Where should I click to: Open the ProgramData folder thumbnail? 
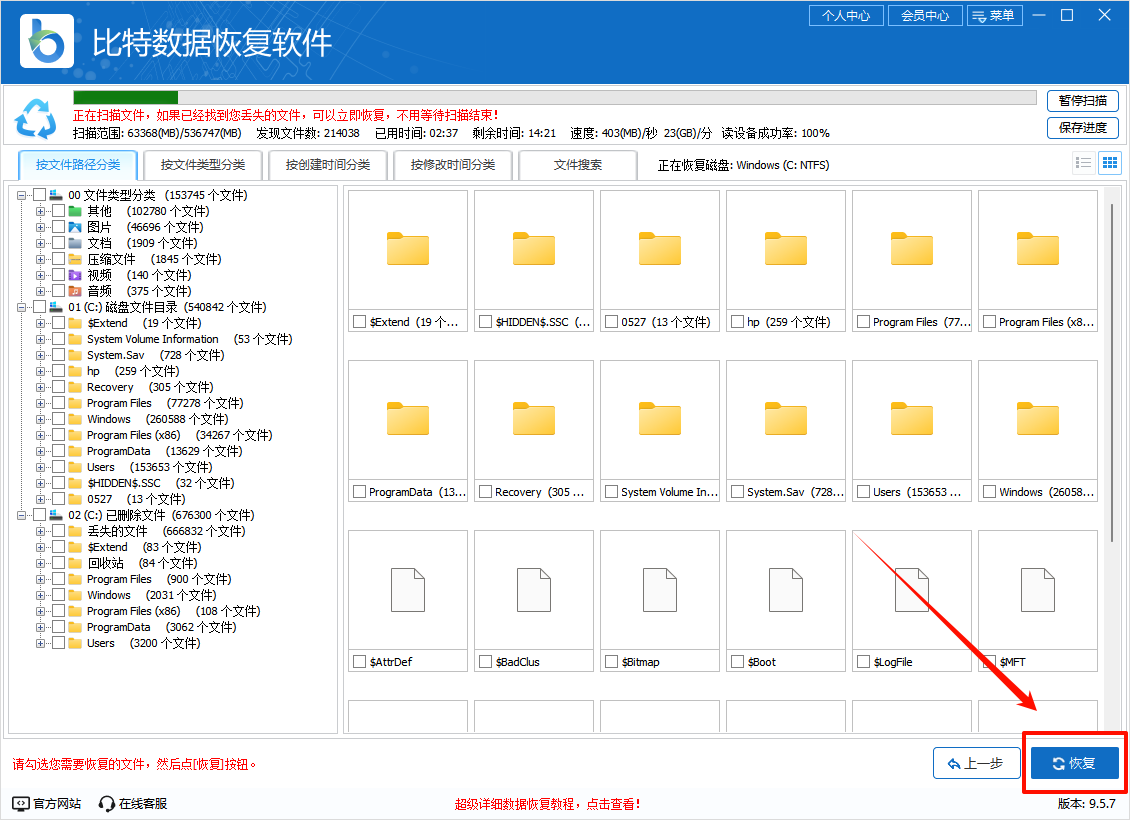coord(407,421)
